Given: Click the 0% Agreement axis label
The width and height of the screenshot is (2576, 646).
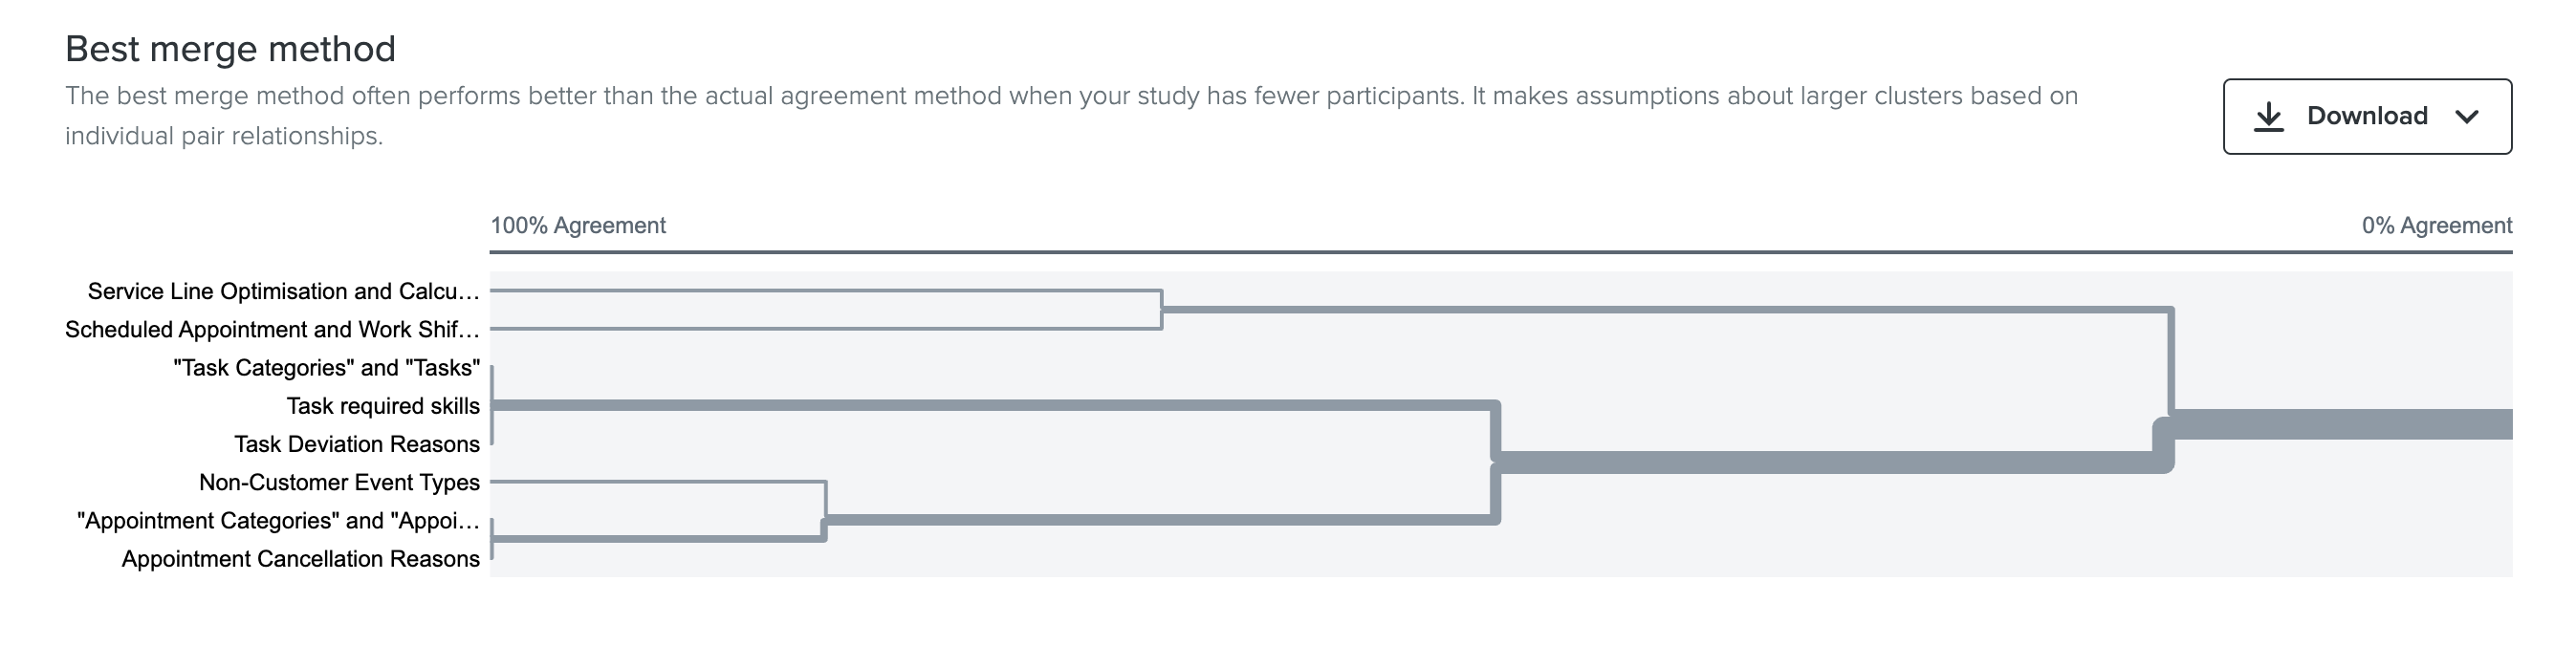Looking at the screenshot, I should point(2437,225).
